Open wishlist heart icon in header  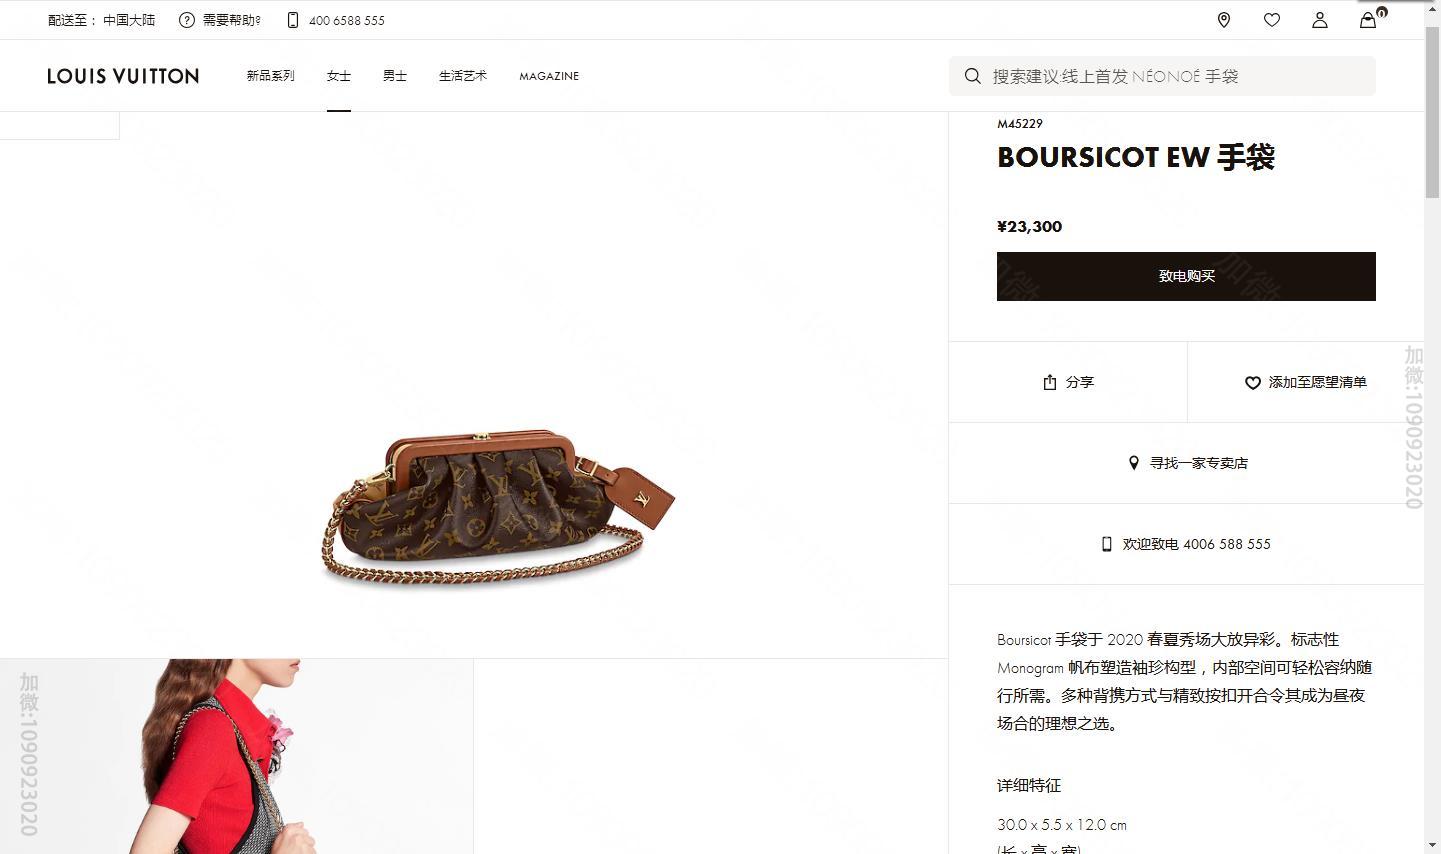tap(1271, 20)
